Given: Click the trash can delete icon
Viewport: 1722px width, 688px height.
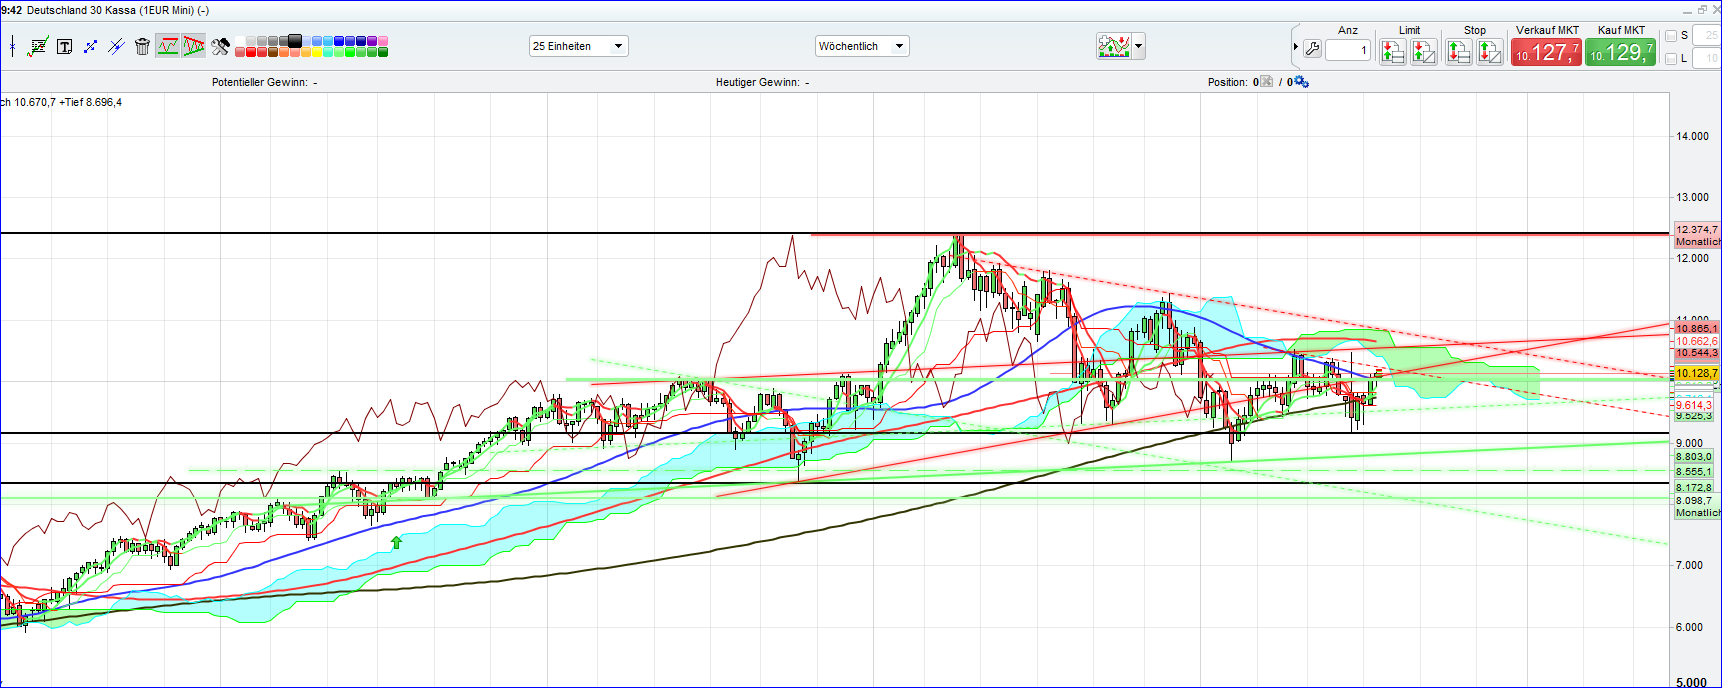Looking at the screenshot, I should coord(142,46).
